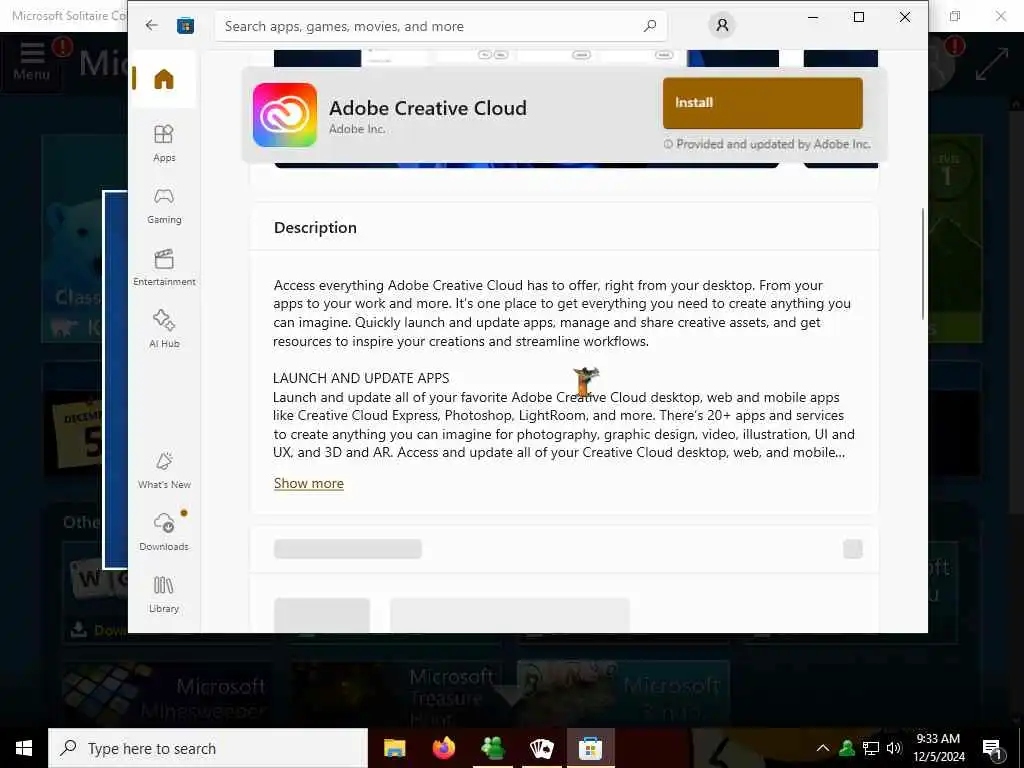Image resolution: width=1024 pixels, height=768 pixels.
Task: Click Show more under Description
Action: pos(308,483)
